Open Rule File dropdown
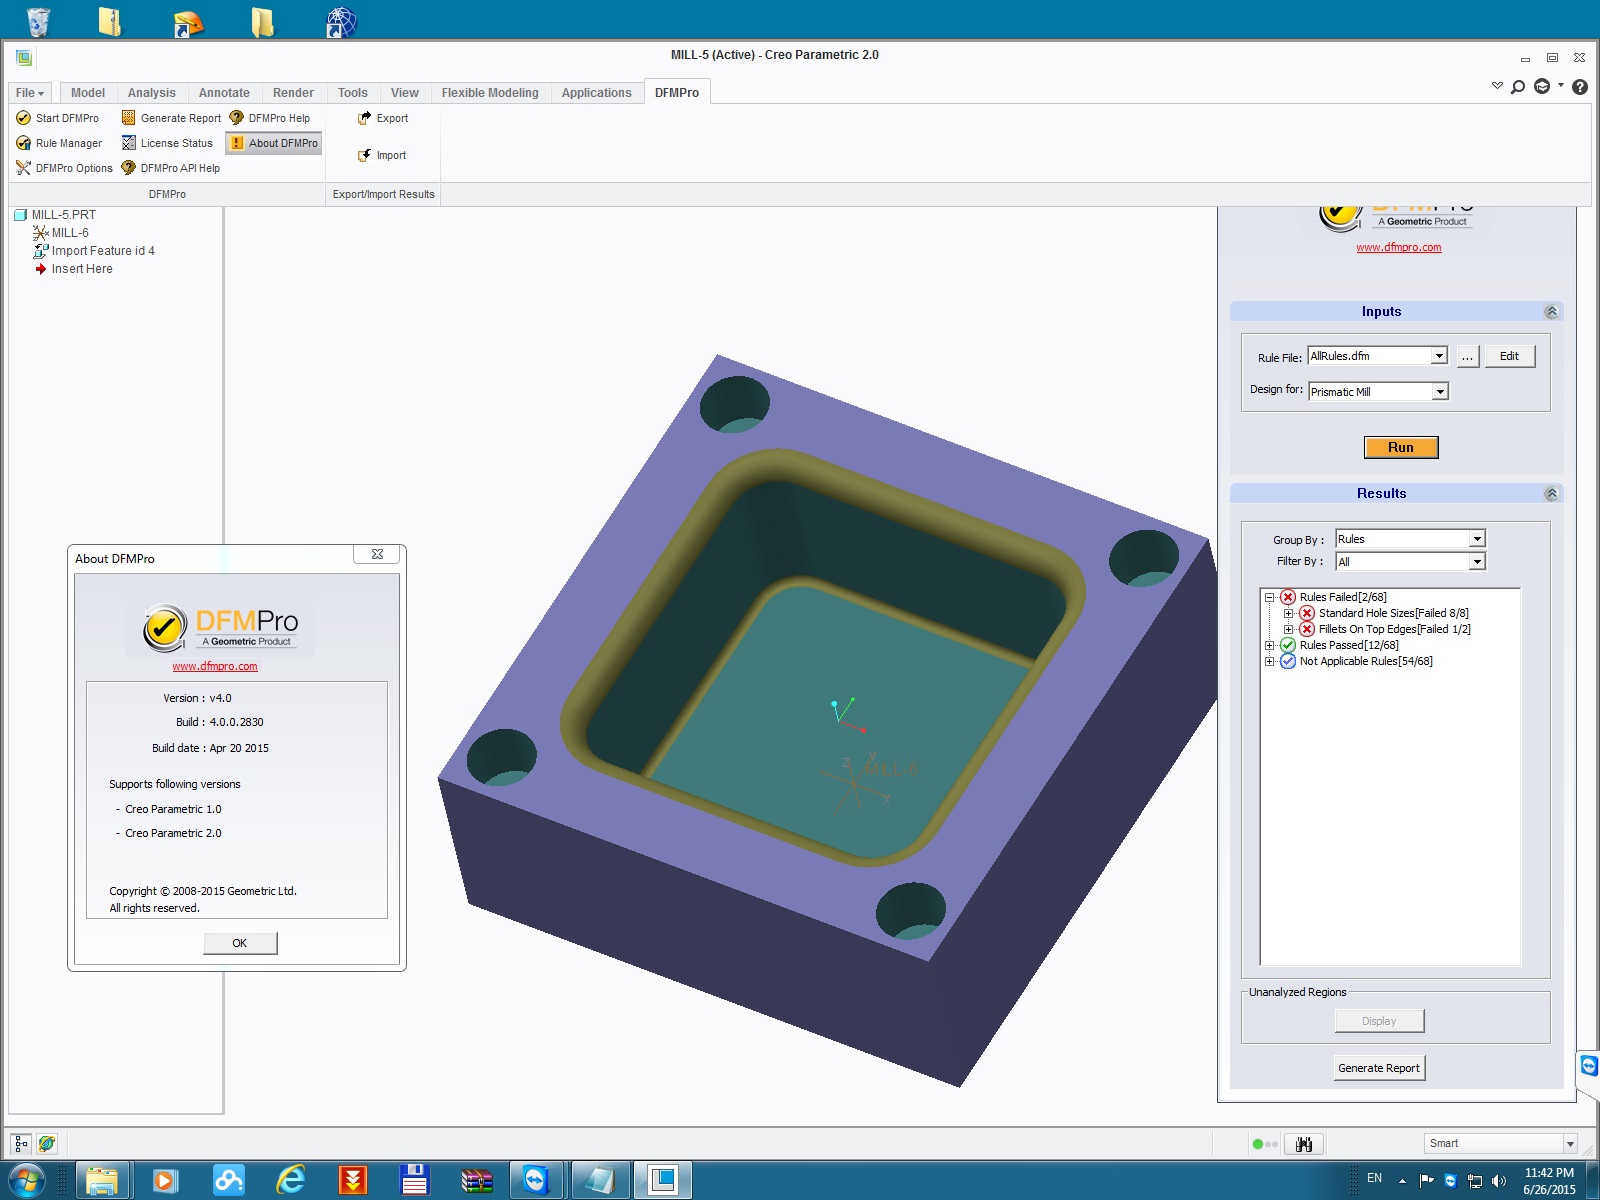This screenshot has width=1600, height=1200. (1439, 356)
